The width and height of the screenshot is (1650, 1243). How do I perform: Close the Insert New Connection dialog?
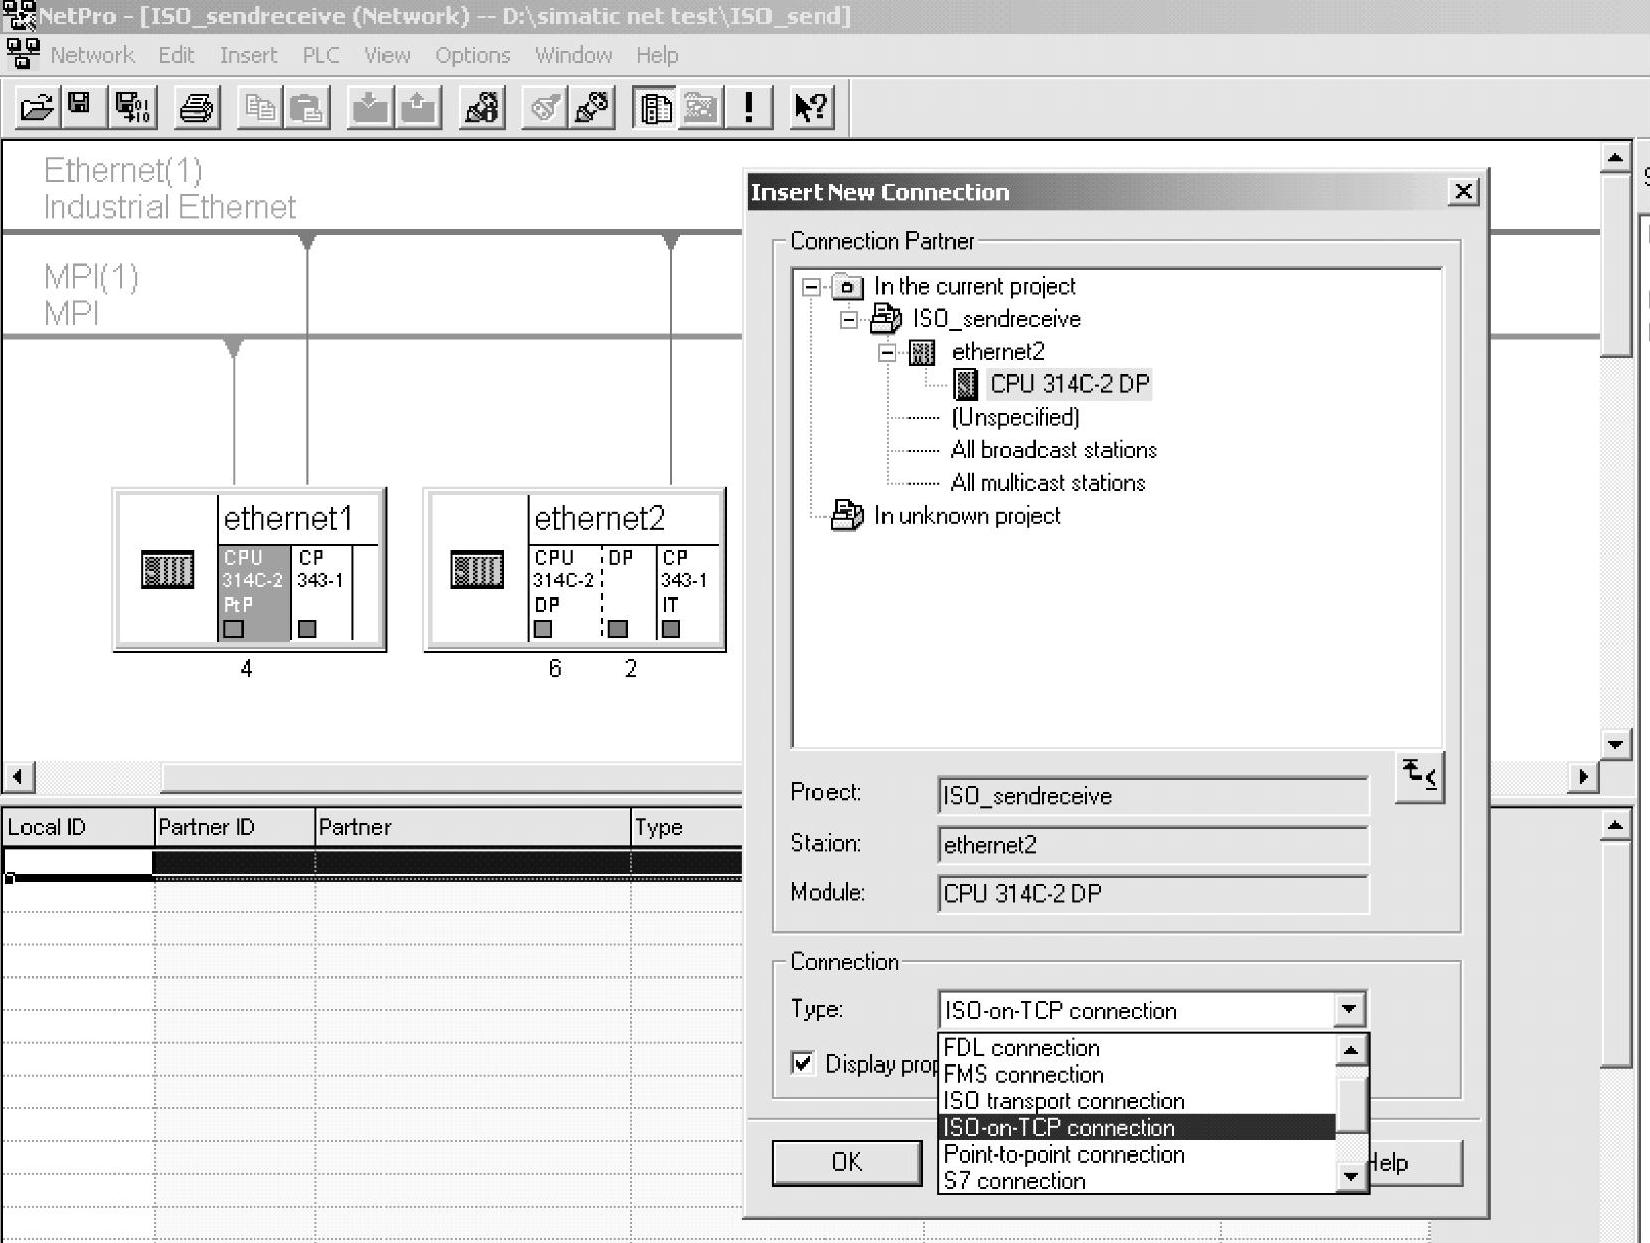[x=1463, y=191]
